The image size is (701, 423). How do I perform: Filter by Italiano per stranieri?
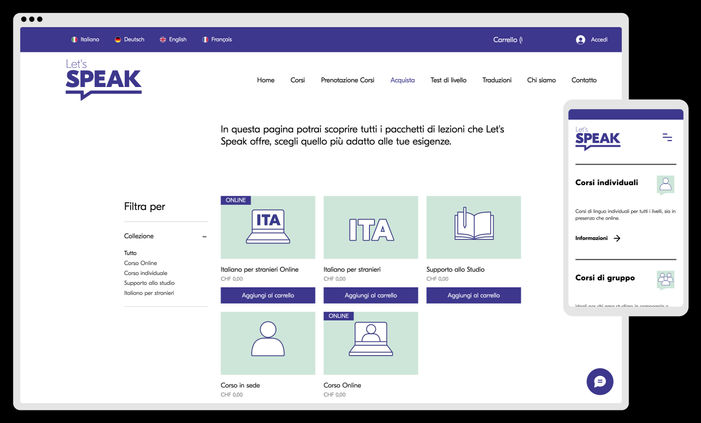[149, 293]
